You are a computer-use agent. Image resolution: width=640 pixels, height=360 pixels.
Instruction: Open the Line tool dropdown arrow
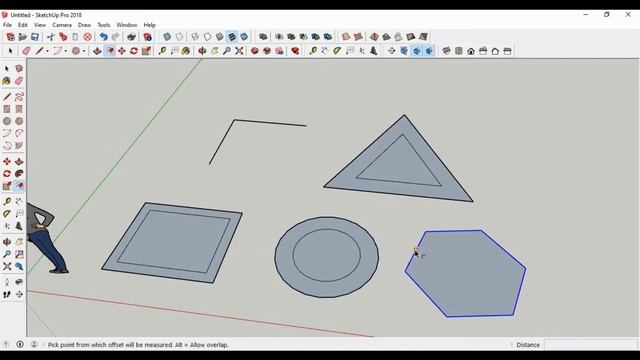[x=47, y=51]
